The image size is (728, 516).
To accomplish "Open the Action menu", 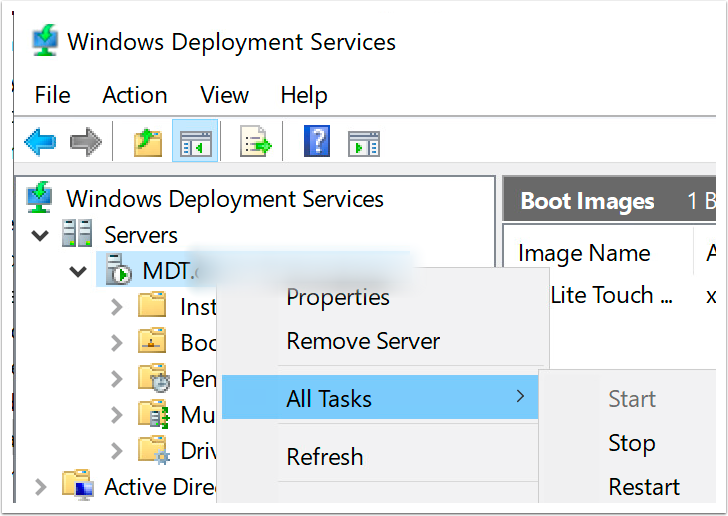I will coord(134,95).
